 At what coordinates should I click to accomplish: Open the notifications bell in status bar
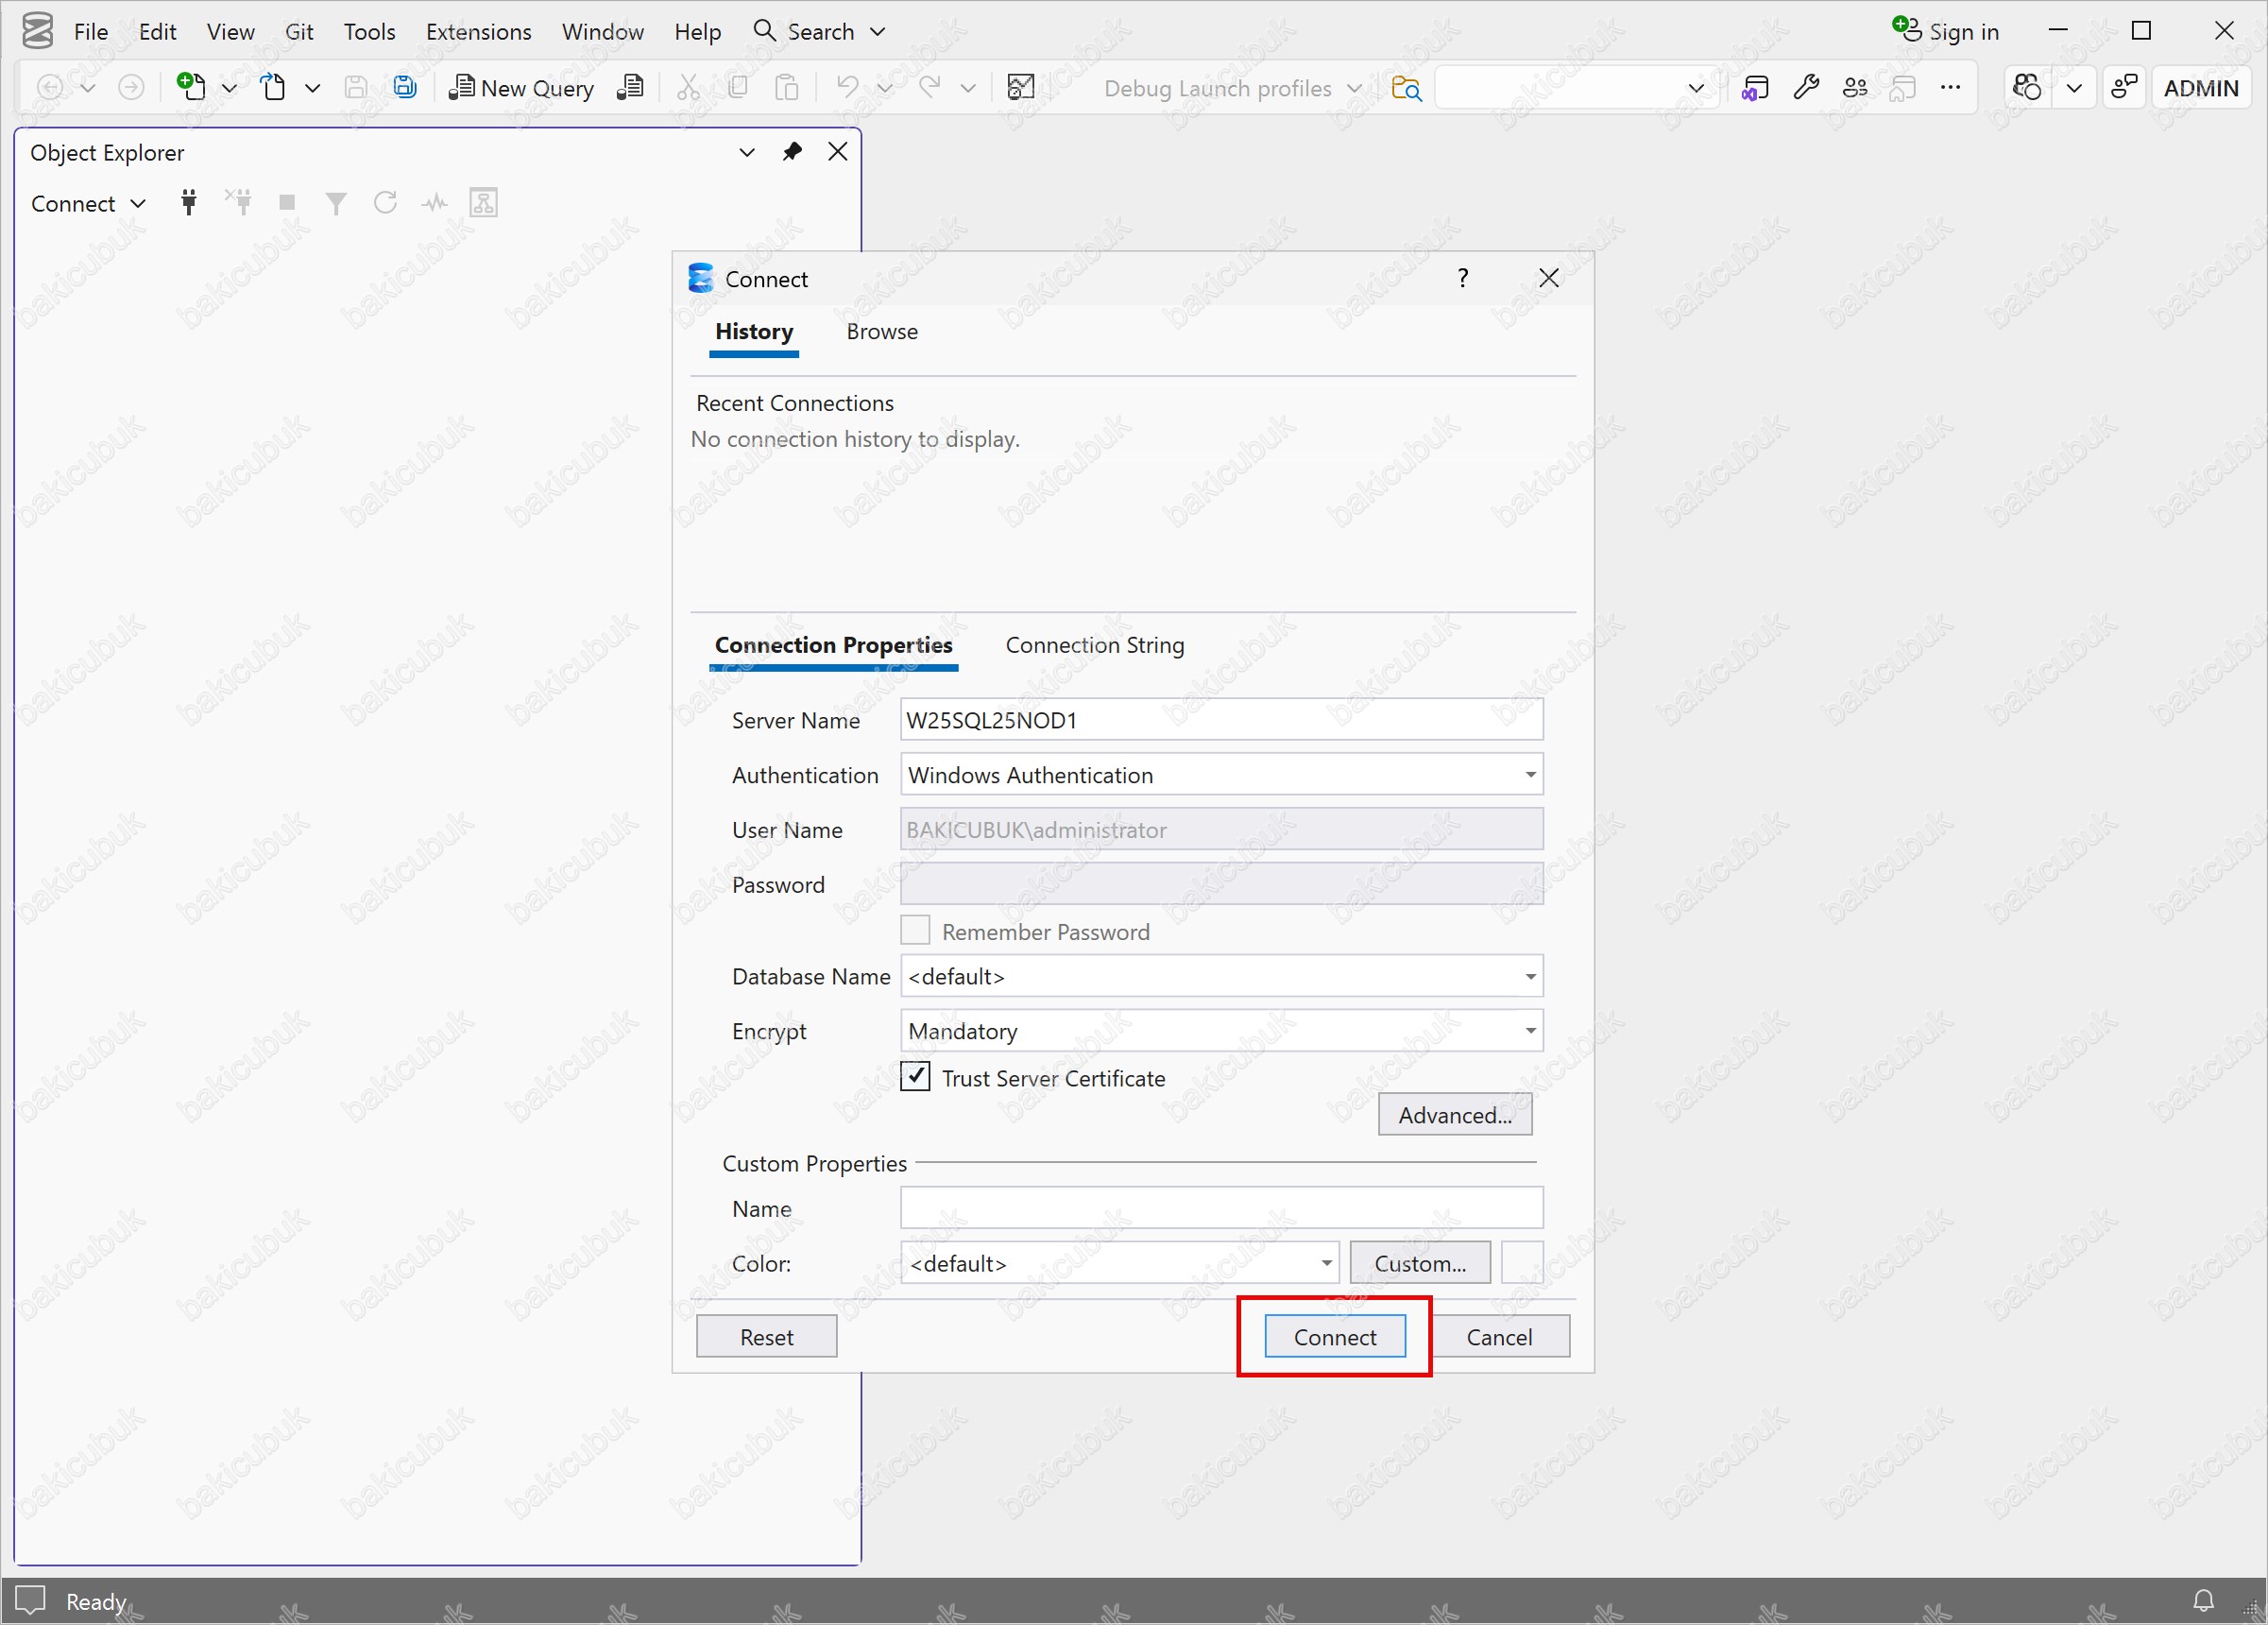[2203, 1601]
